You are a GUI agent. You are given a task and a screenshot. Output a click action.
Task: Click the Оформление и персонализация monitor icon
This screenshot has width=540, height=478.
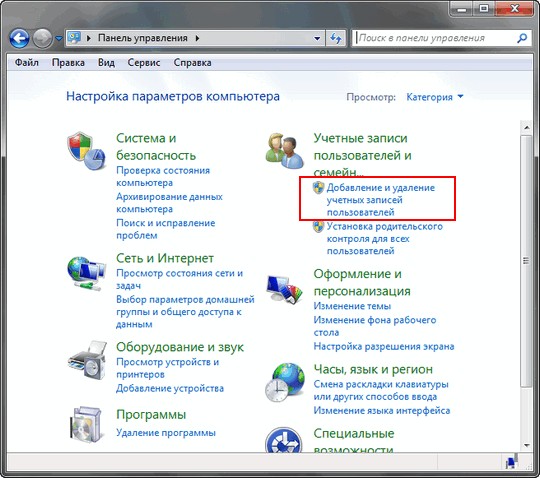pos(284,289)
